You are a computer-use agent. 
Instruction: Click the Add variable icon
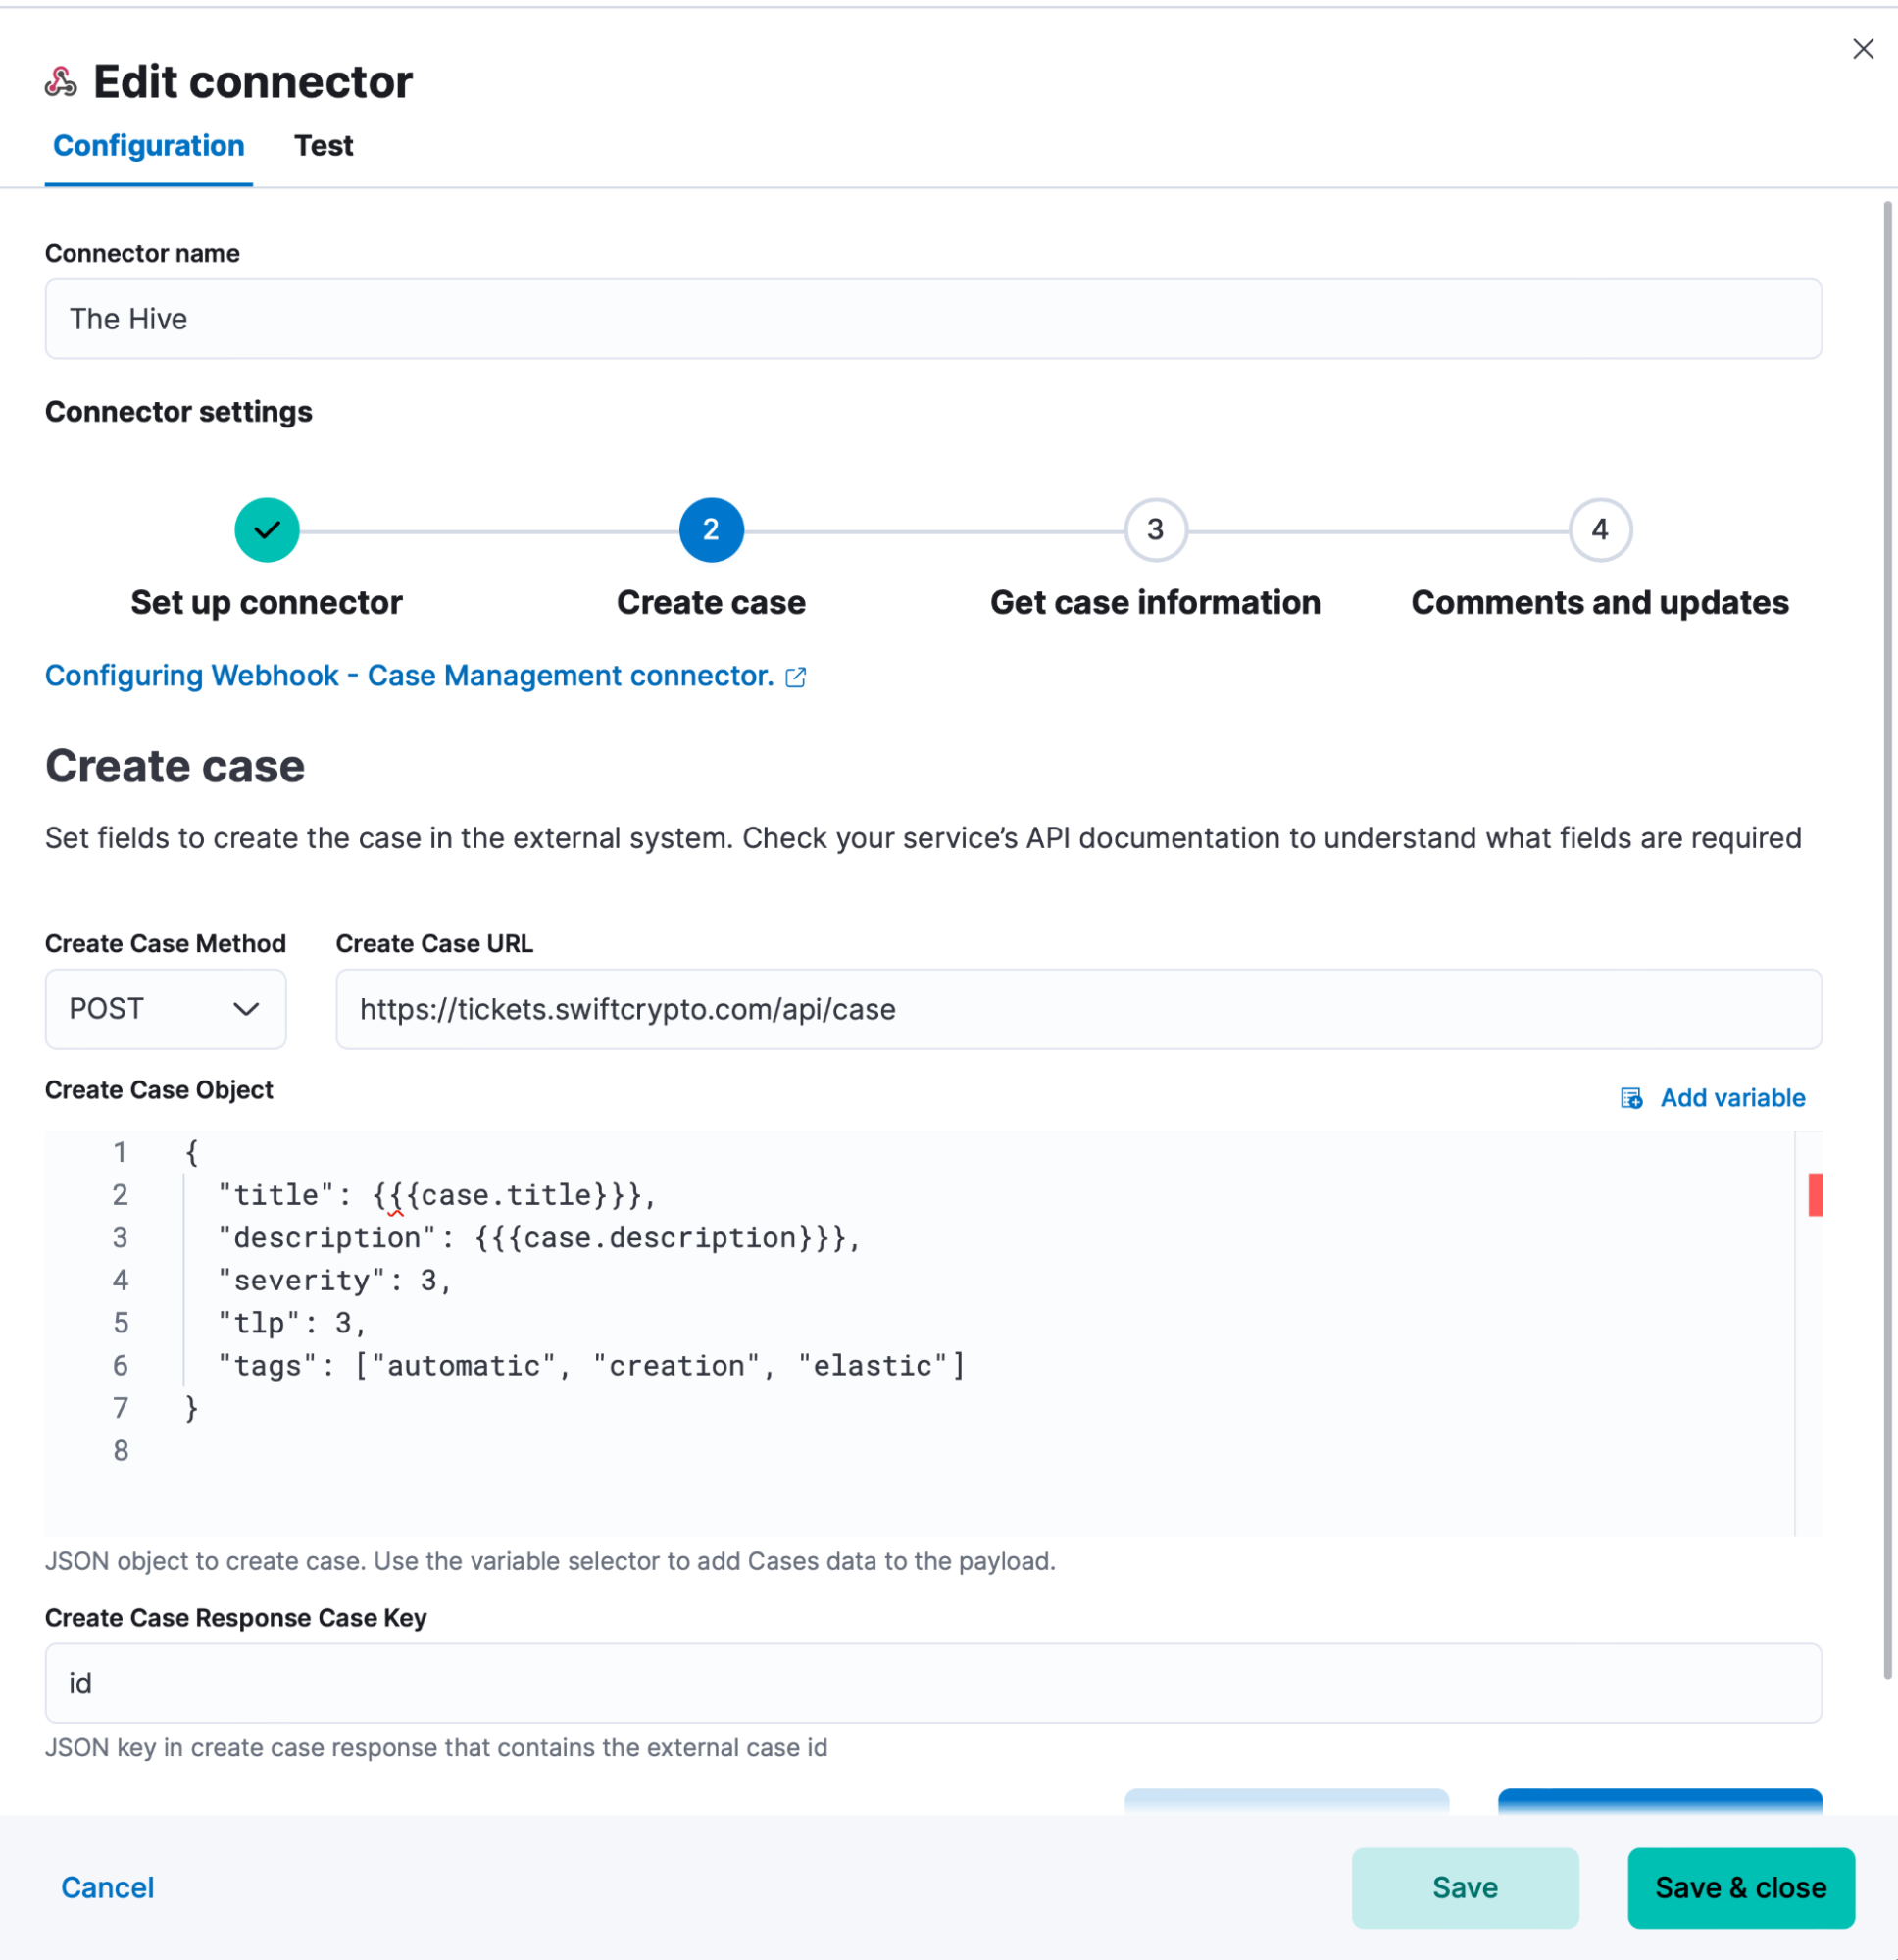[1631, 1098]
